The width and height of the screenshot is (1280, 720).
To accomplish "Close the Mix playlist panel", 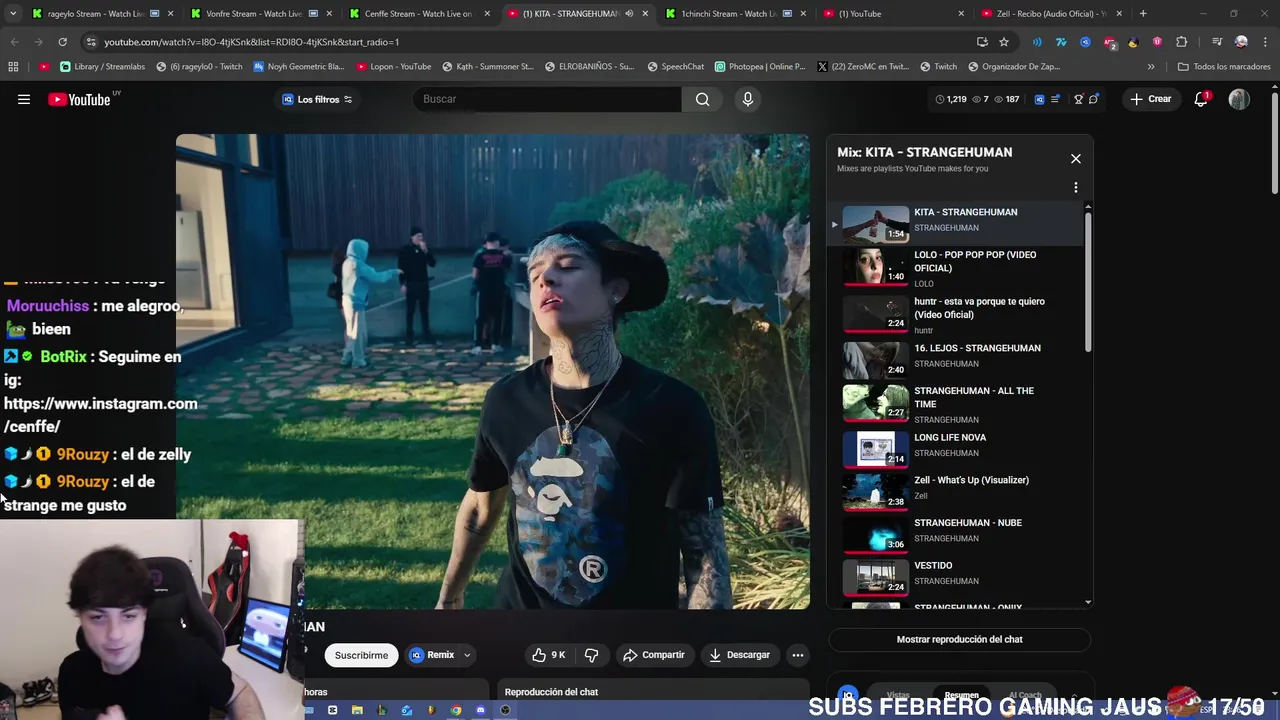I will pos(1076,159).
